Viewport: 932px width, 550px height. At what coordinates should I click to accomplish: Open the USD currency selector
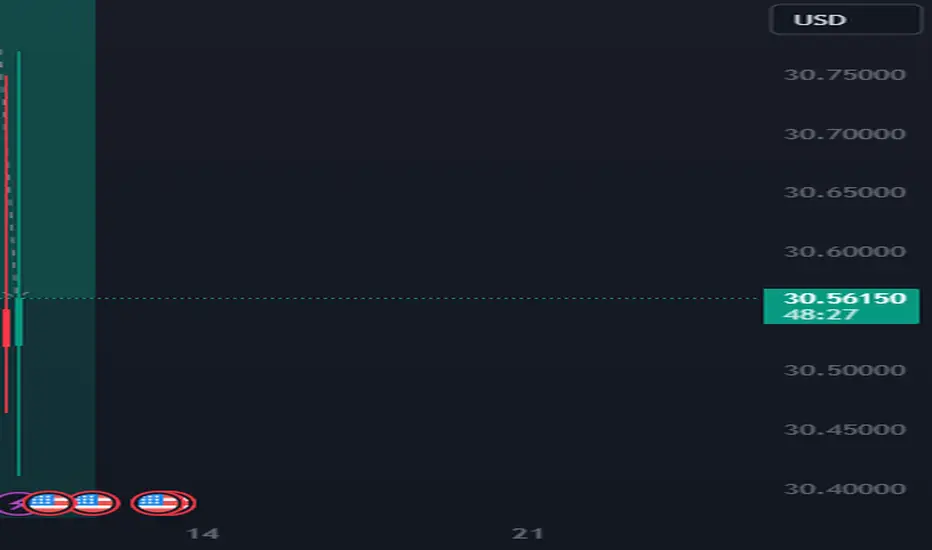tap(845, 20)
